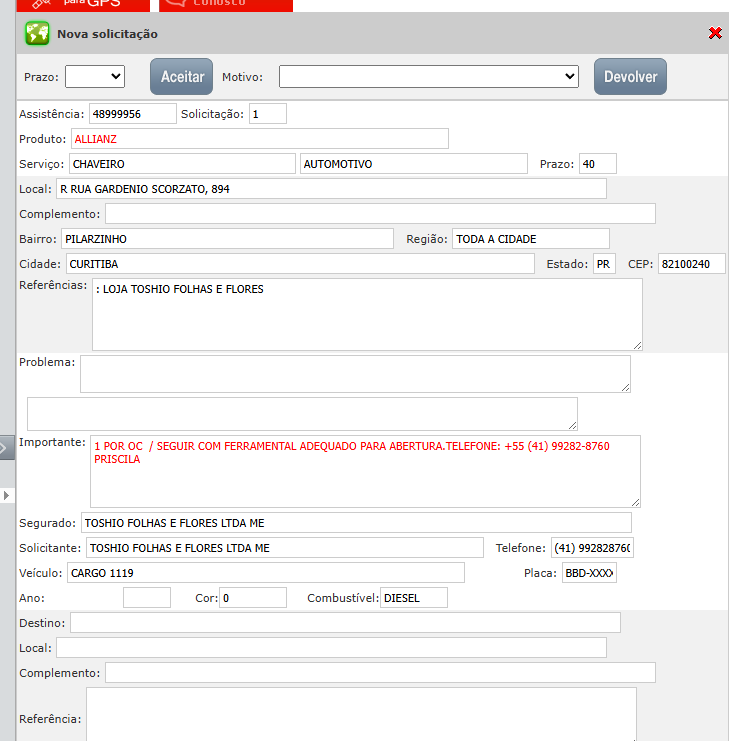
Task: Click the Cor field
Action: [253, 598]
